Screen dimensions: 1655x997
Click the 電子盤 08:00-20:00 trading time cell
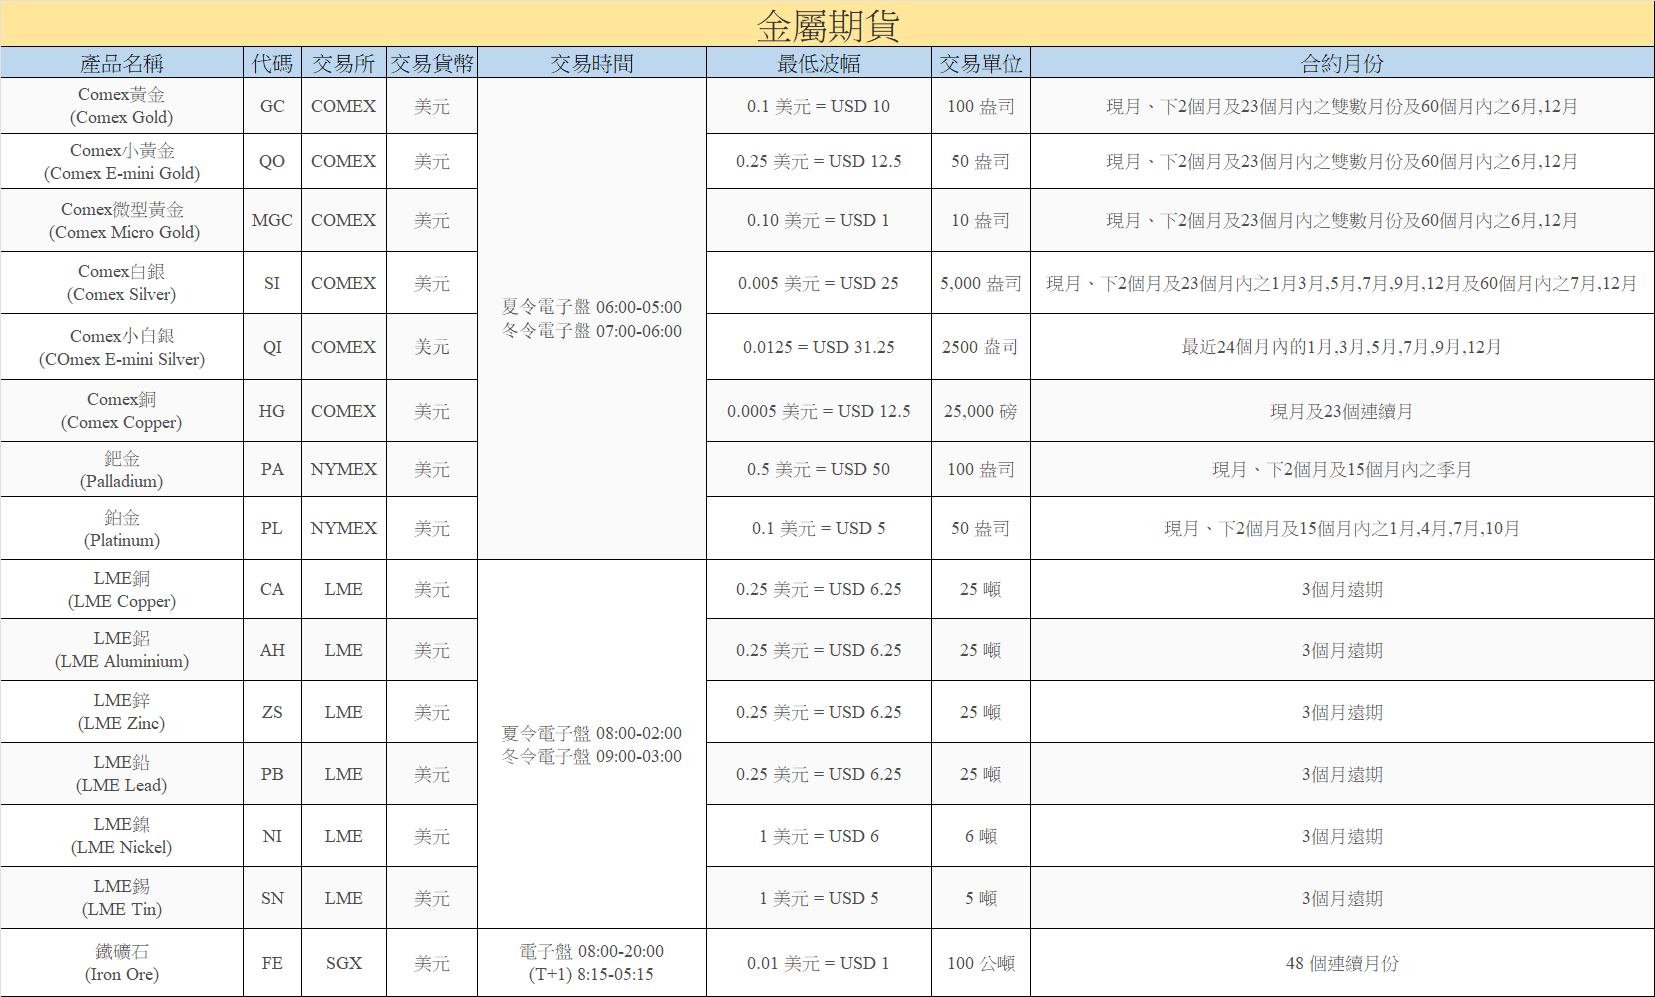pyautogui.click(x=592, y=963)
